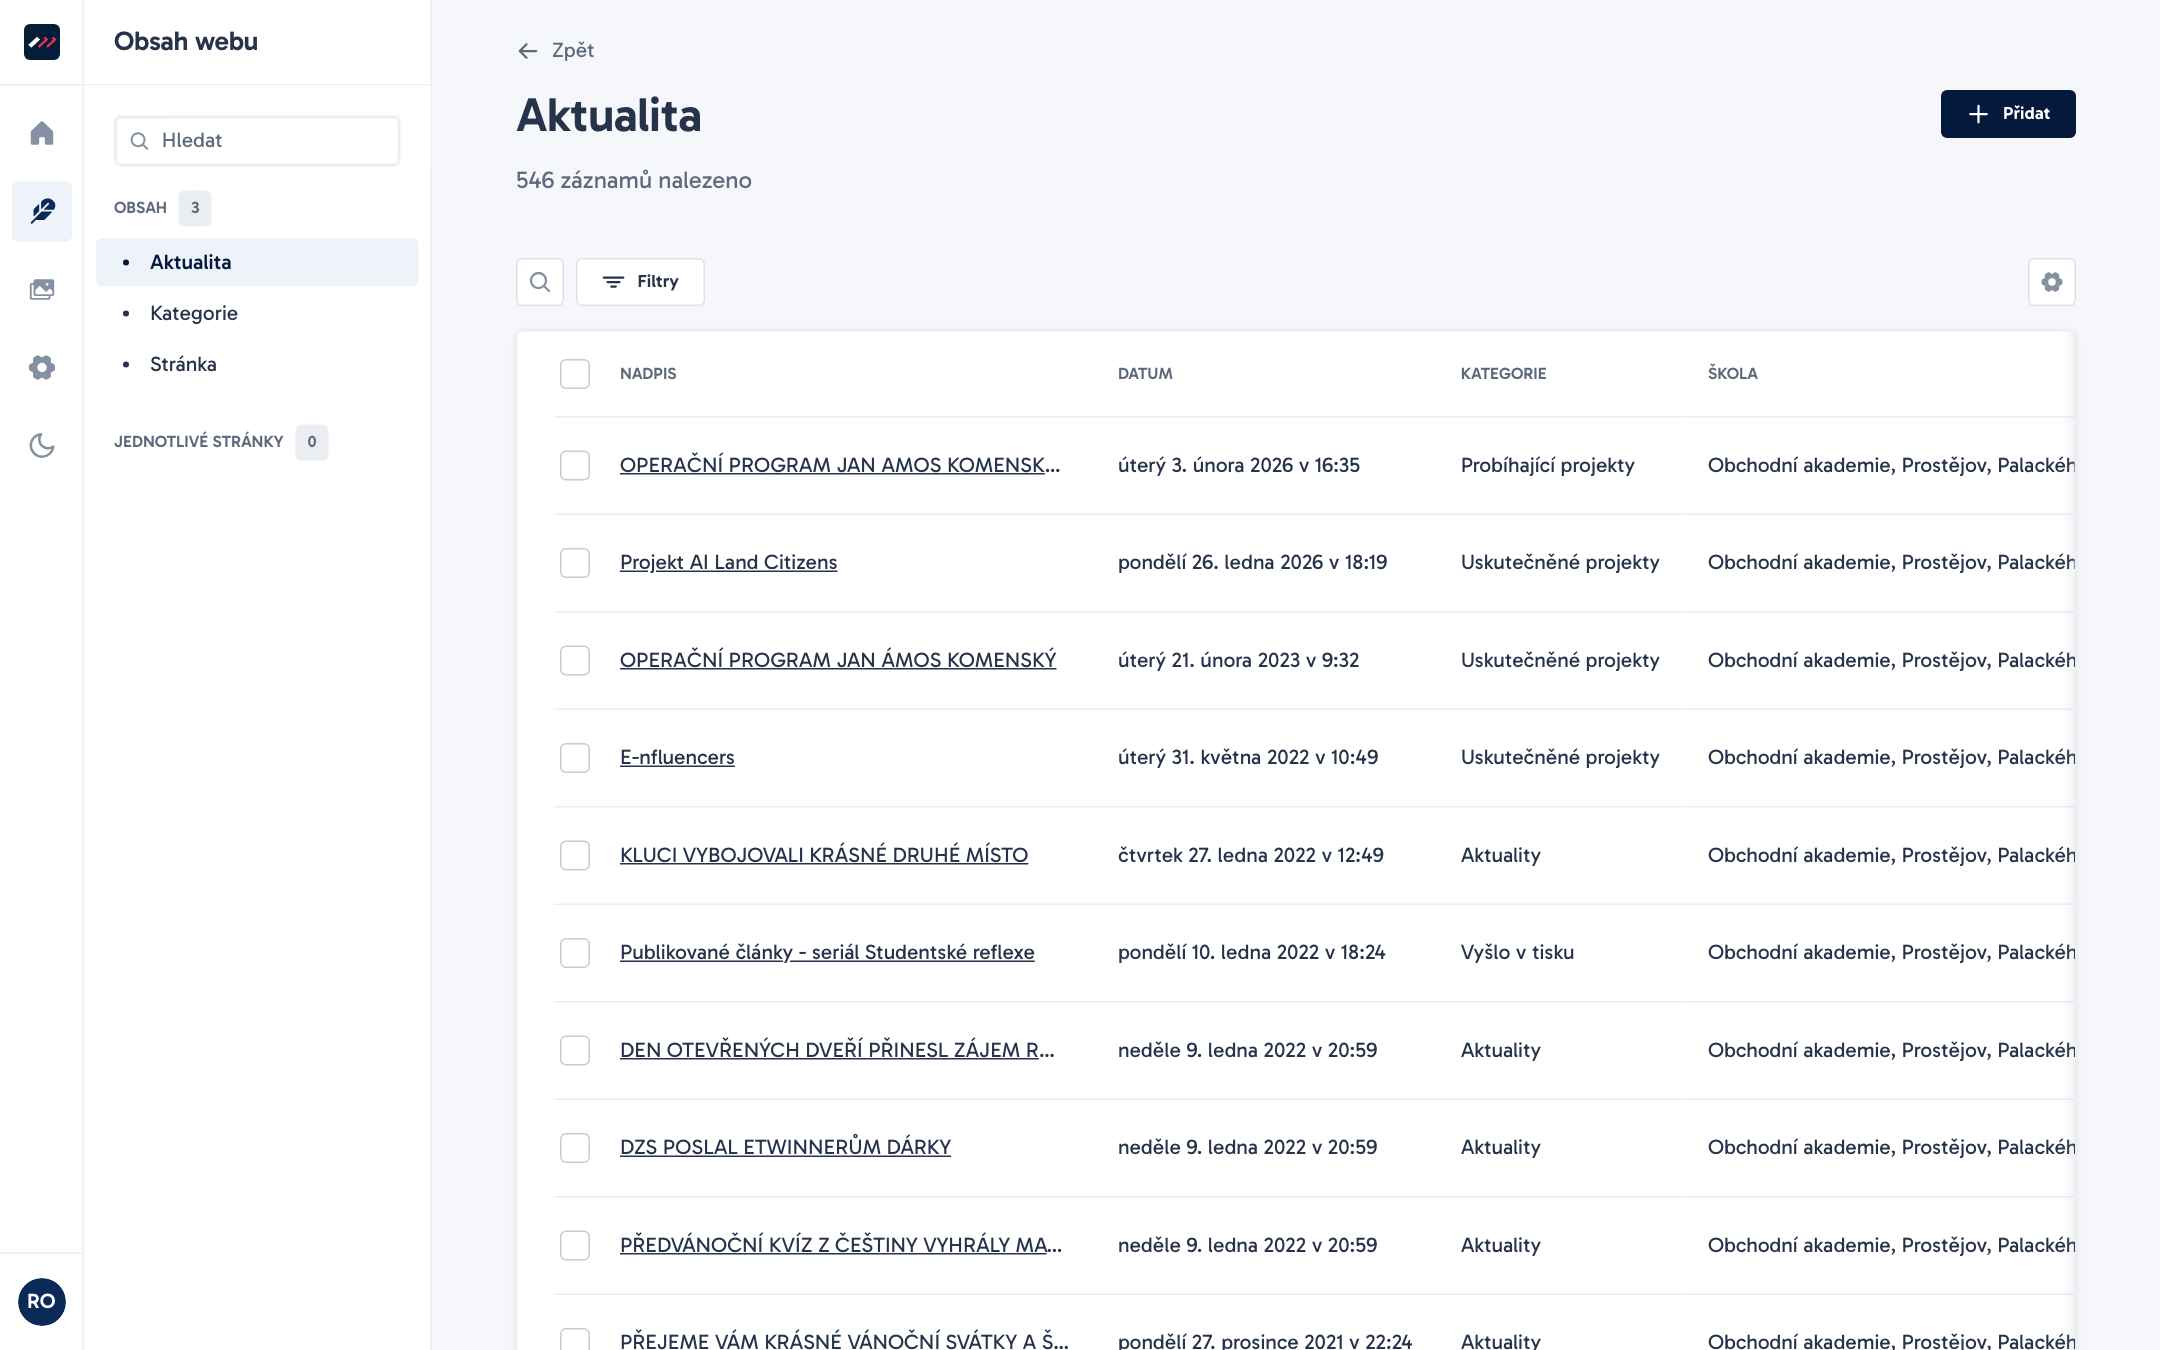The image size is (2160, 1350).
Task: Open the media library icon
Action: (x=42, y=289)
